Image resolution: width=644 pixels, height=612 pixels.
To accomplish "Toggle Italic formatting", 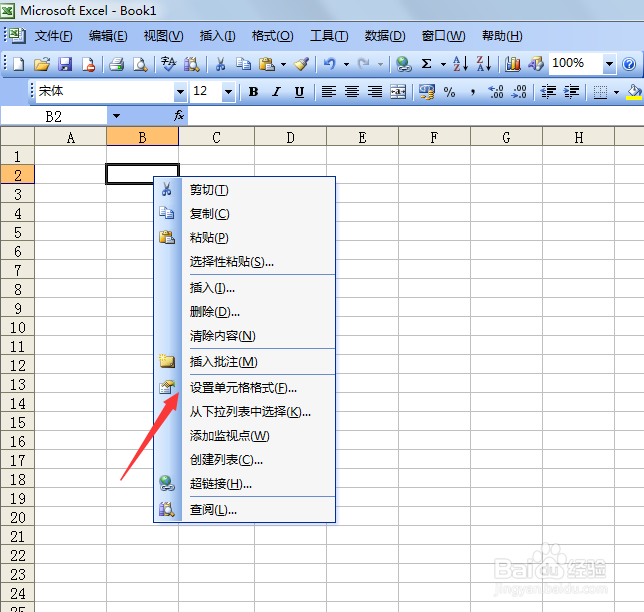I will (x=276, y=92).
